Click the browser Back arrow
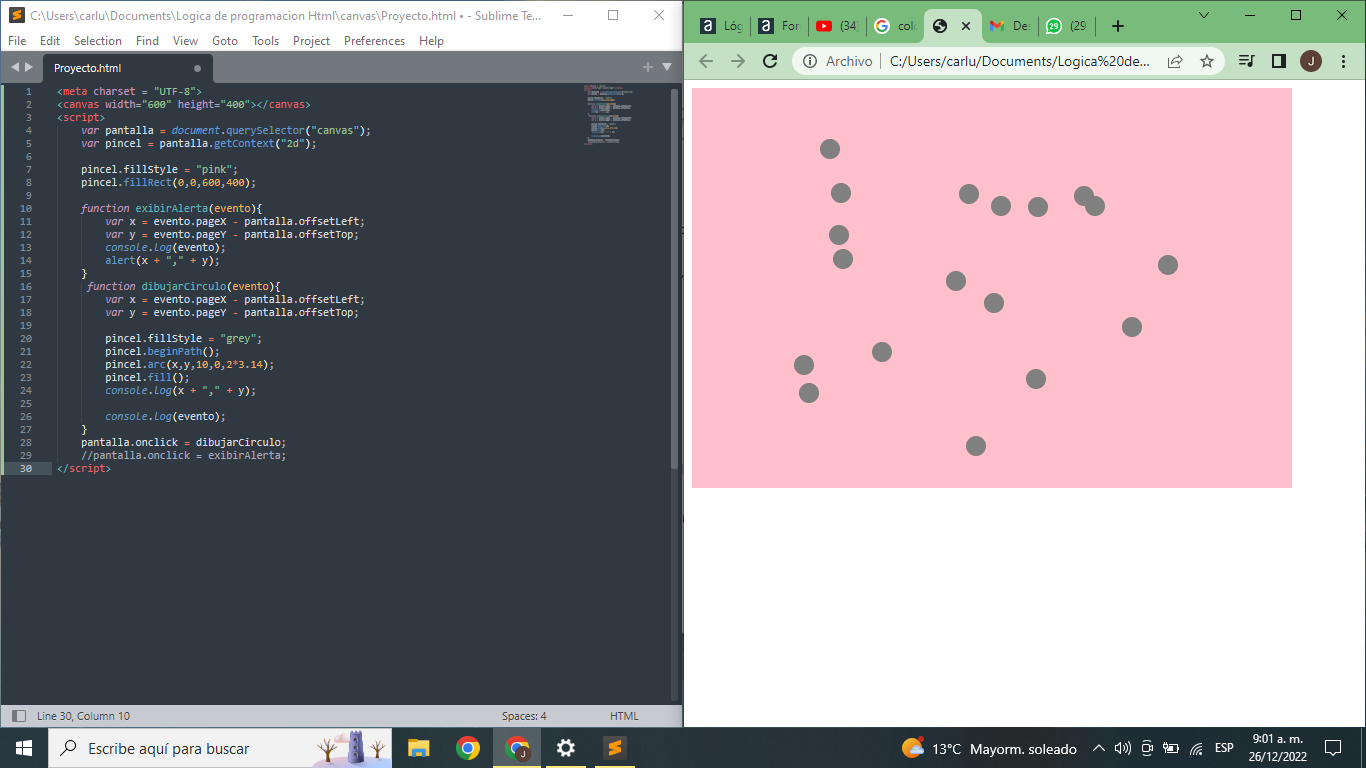The image size is (1366, 768). [706, 61]
